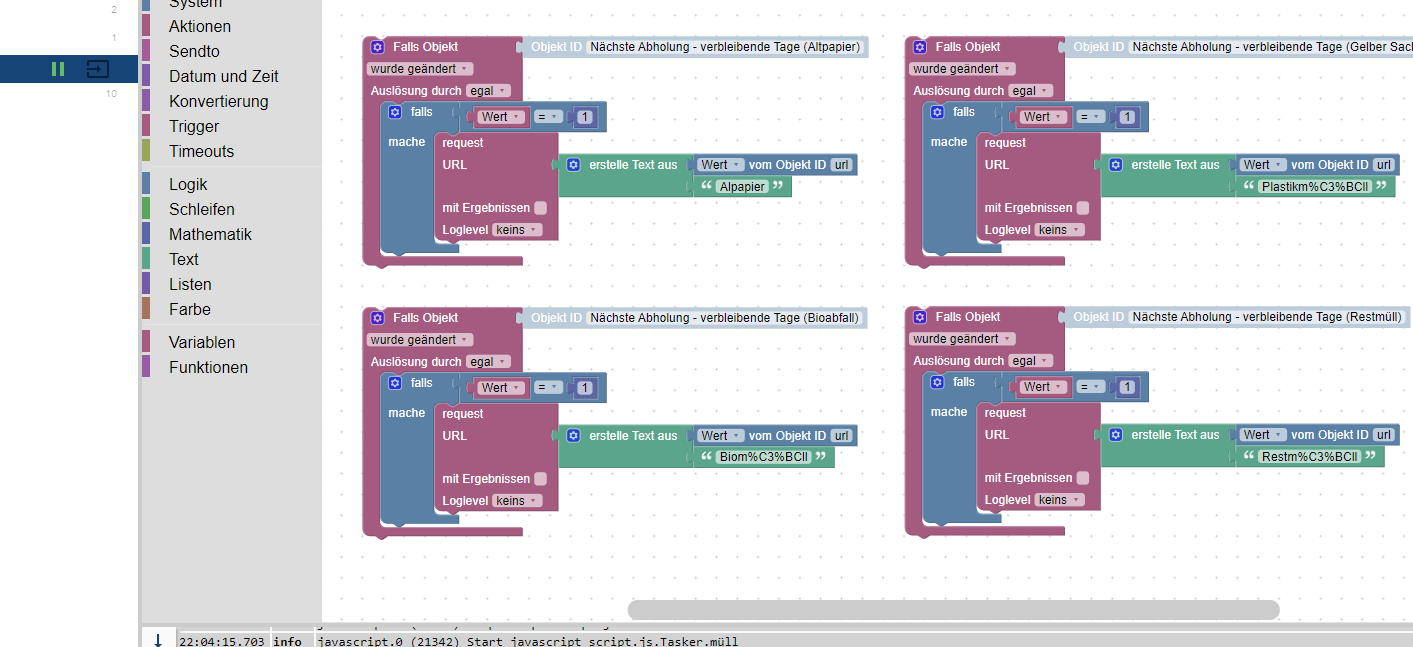Open 'Wert' dropdown before 'vom Objekt ID' in Altpapier block
The width and height of the screenshot is (1413, 647).
(720, 165)
